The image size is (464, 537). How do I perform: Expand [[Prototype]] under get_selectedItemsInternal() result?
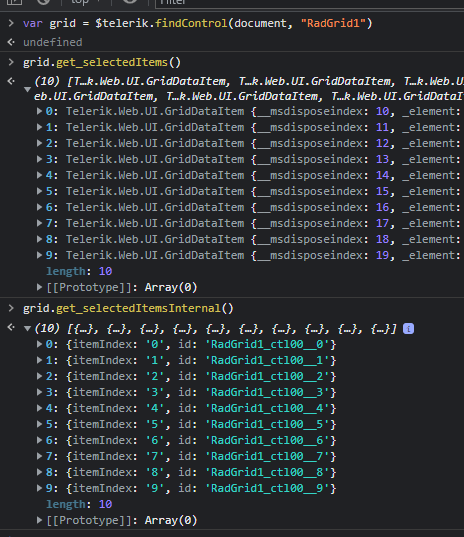[39, 520]
